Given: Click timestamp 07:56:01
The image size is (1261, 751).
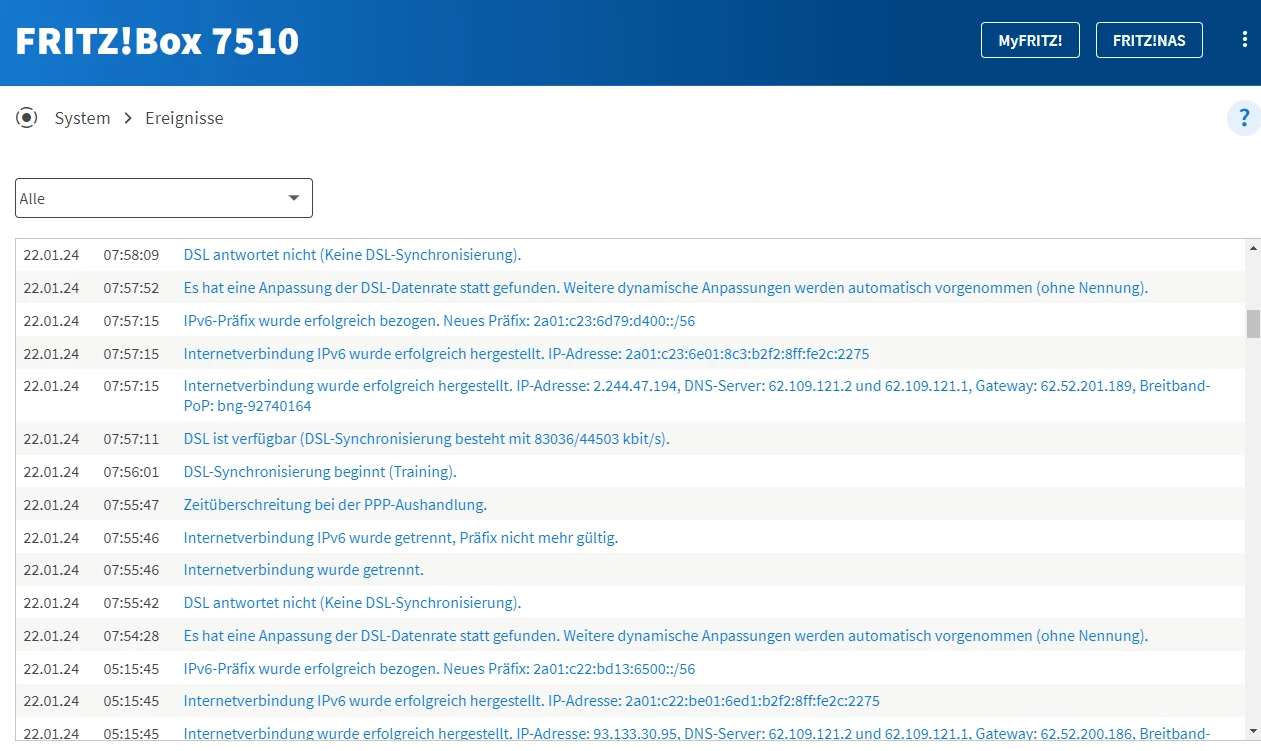Looking at the screenshot, I should [x=131, y=472].
